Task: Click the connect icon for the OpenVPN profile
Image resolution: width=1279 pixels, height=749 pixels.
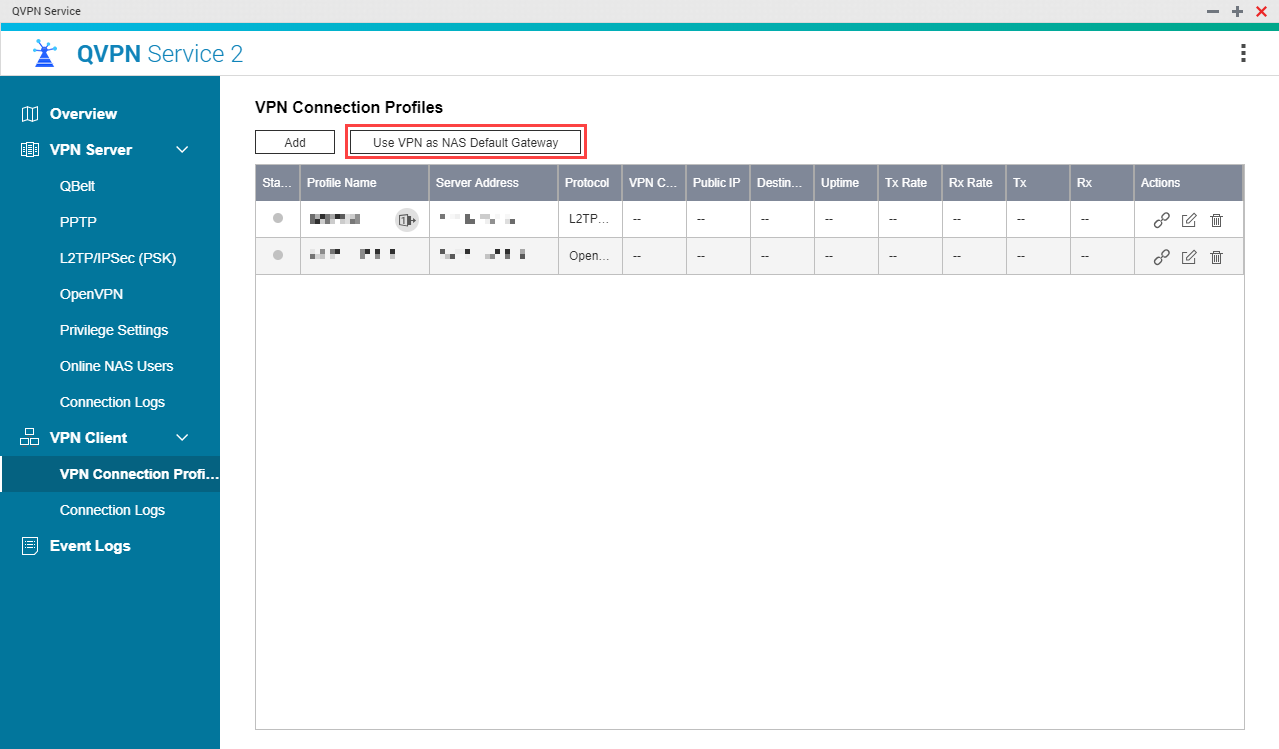Action: (x=1161, y=257)
